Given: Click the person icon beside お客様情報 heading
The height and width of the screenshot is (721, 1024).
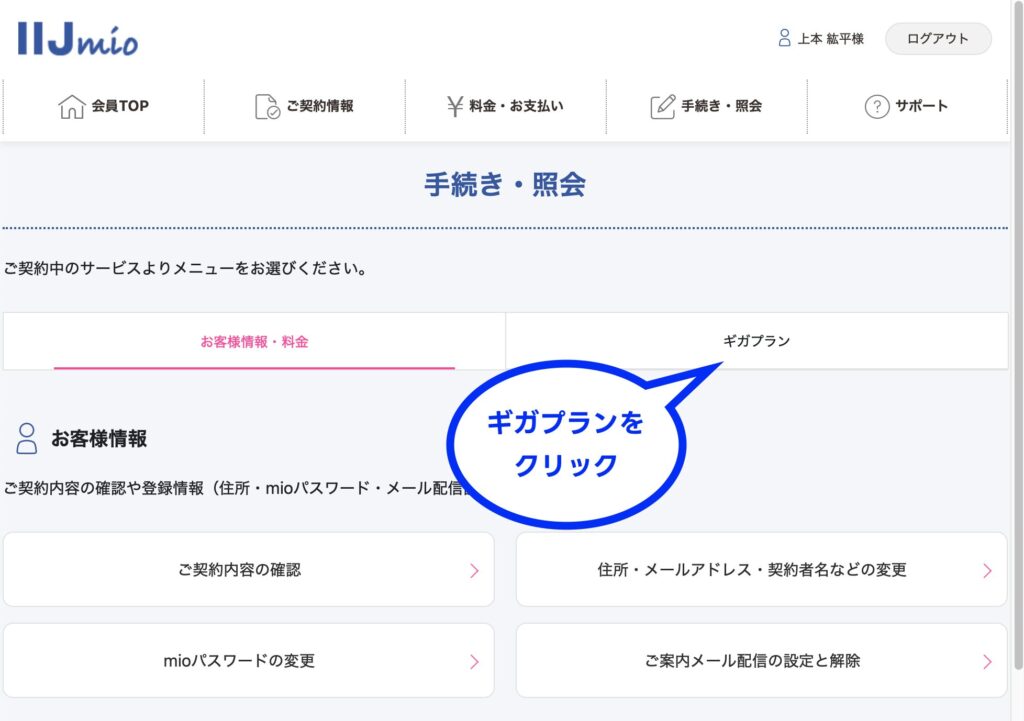Looking at the screenshot, I should click(26, 438).
